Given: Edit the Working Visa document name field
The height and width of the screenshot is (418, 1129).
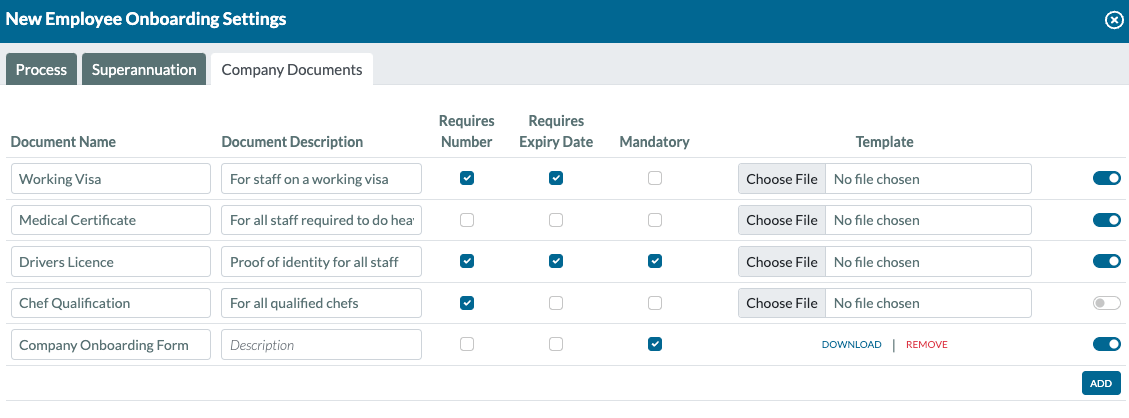Looking at the screenshot, I should point(111,178).
